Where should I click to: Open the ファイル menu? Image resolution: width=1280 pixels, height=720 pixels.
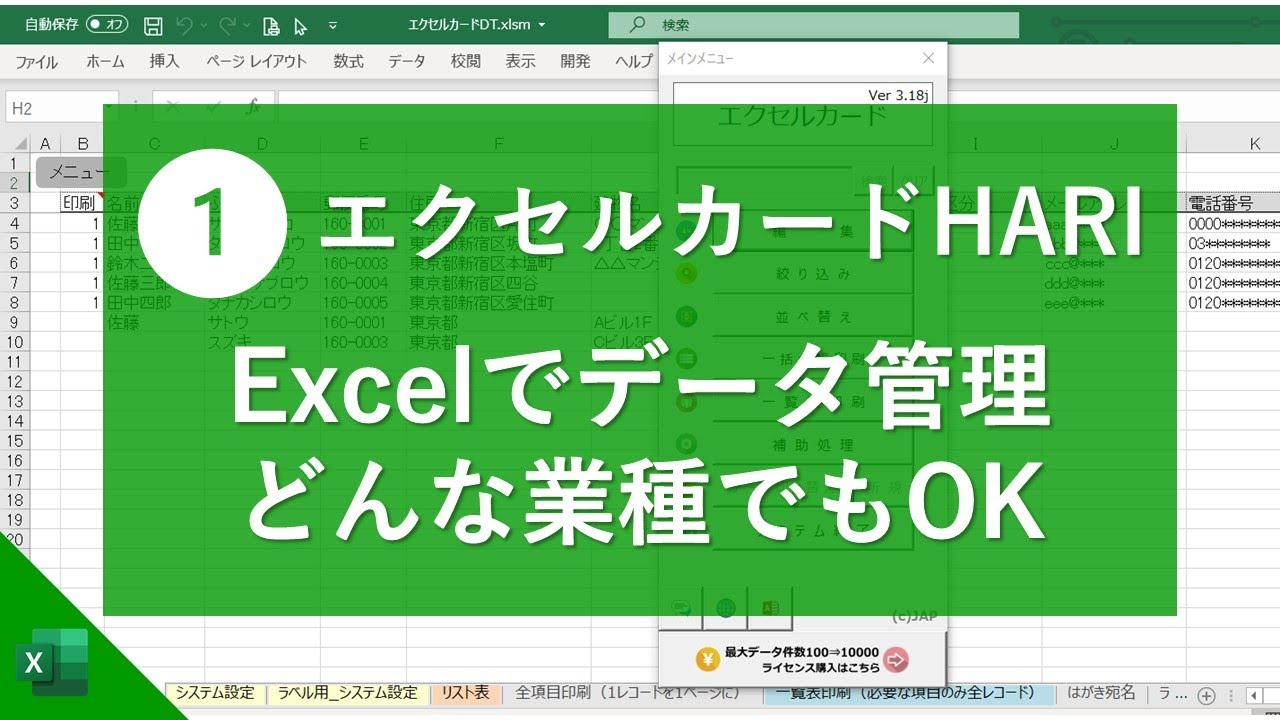point(36,61)
